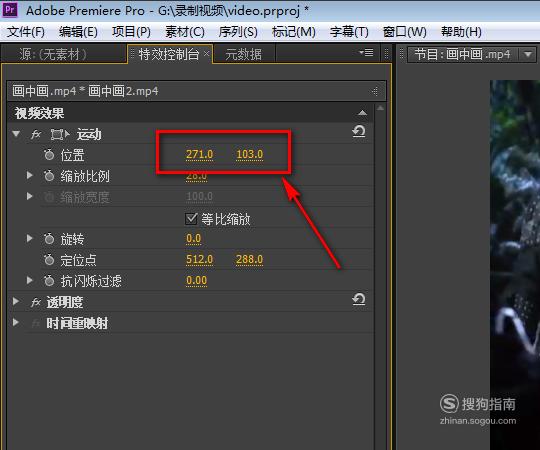Toggle animation stopwatch for 位置
This screenshot has width=540, height=450.
(x=49, y=155)
